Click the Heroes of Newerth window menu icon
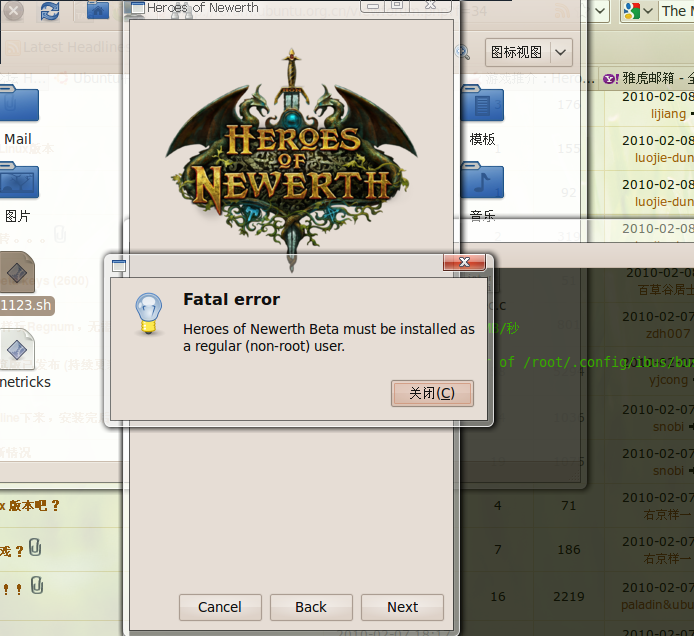Viewport: 694px width, 636px height. (138, 8)
